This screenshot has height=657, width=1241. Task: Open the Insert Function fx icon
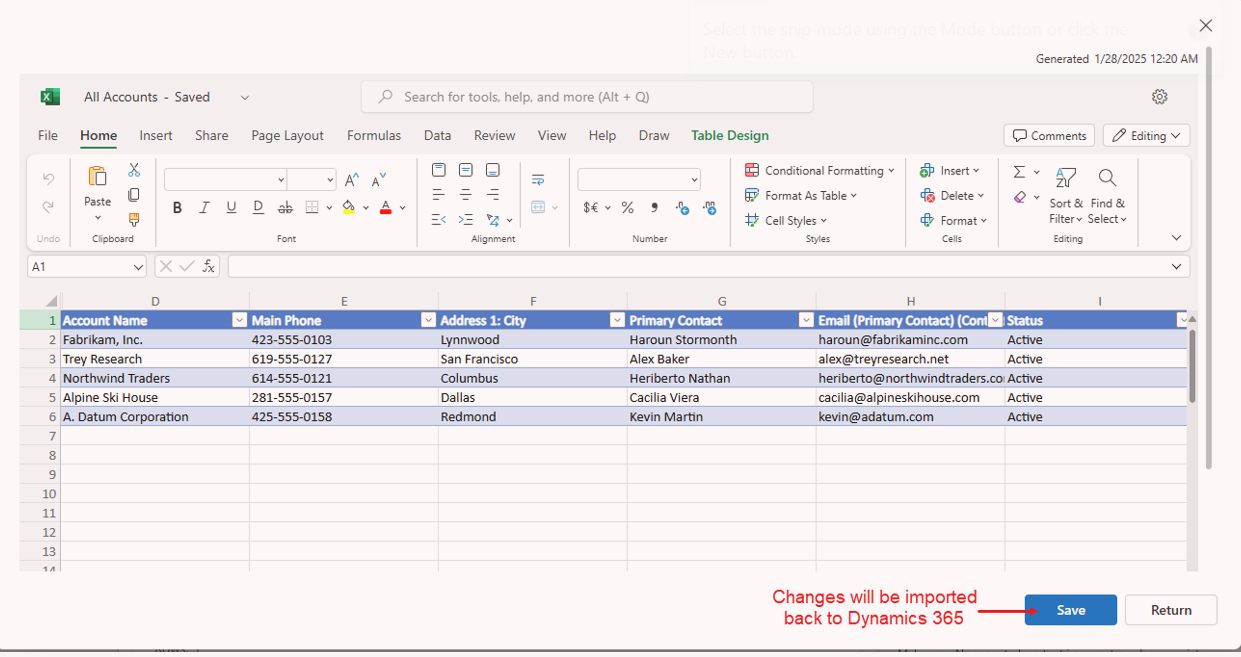point(208,266)
